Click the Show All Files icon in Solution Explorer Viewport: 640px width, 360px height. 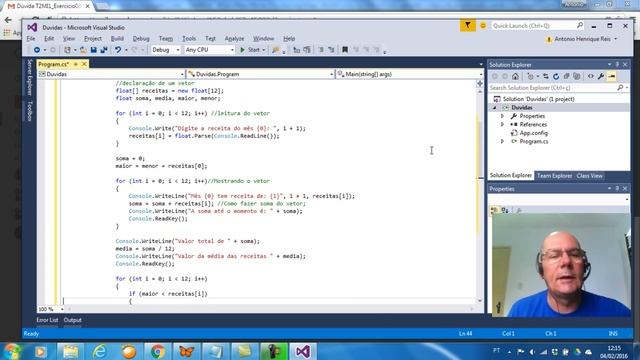(577, 76)
